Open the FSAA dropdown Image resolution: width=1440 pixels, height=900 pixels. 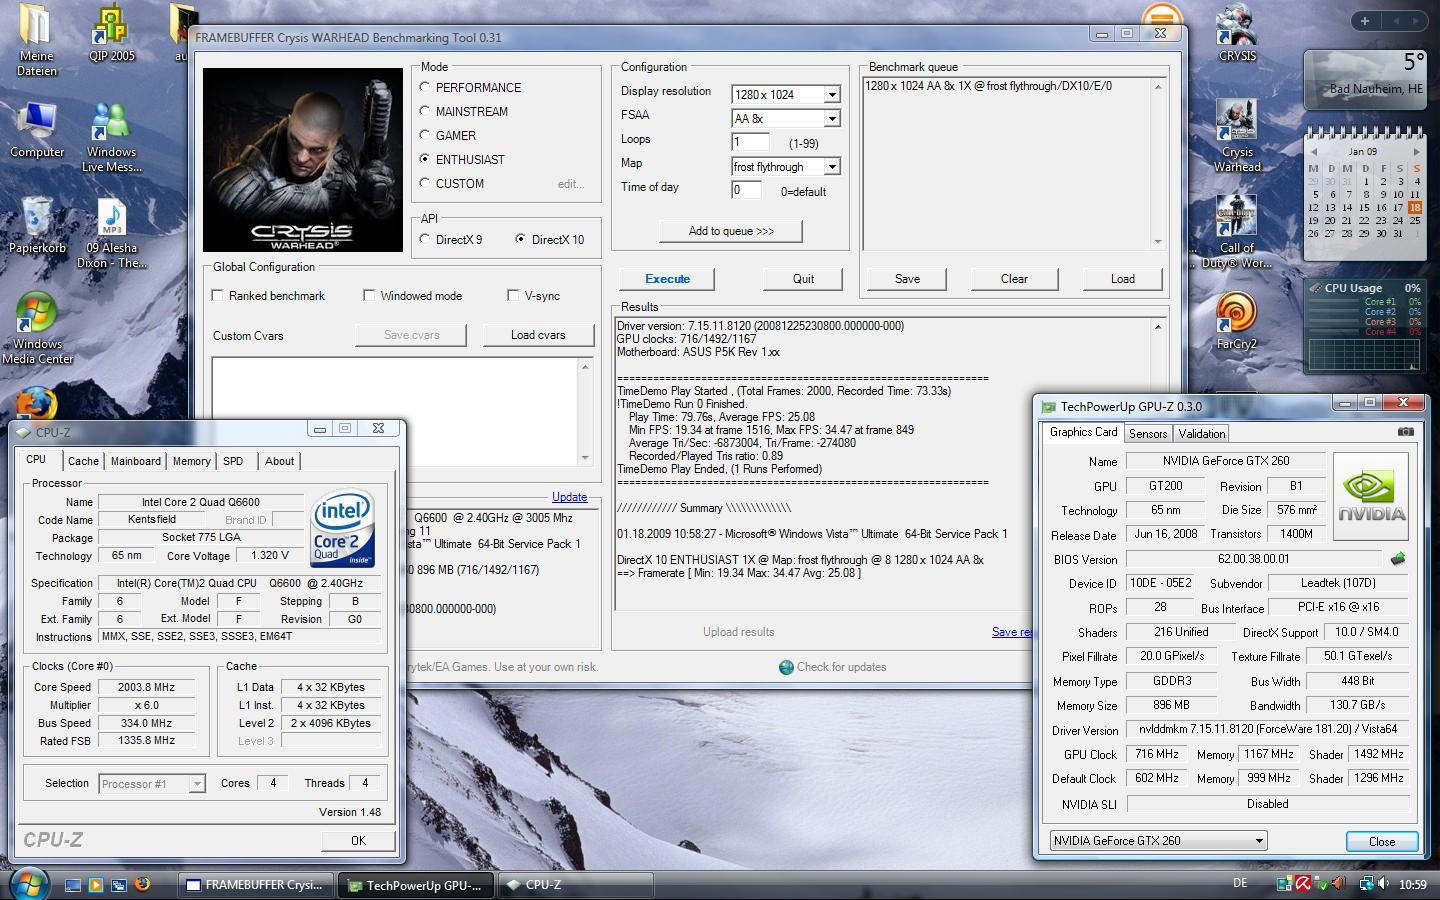point(831,118)
